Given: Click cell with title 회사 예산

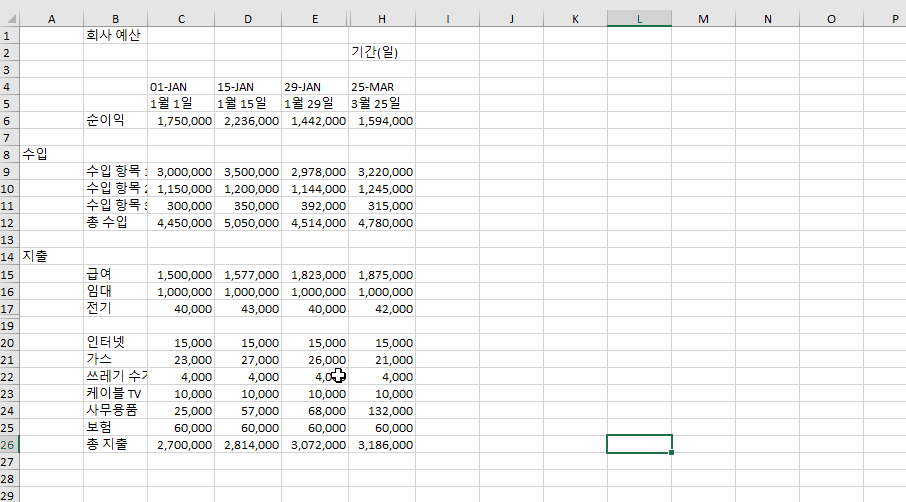Looking at the screenshot, I should [116, 35].
